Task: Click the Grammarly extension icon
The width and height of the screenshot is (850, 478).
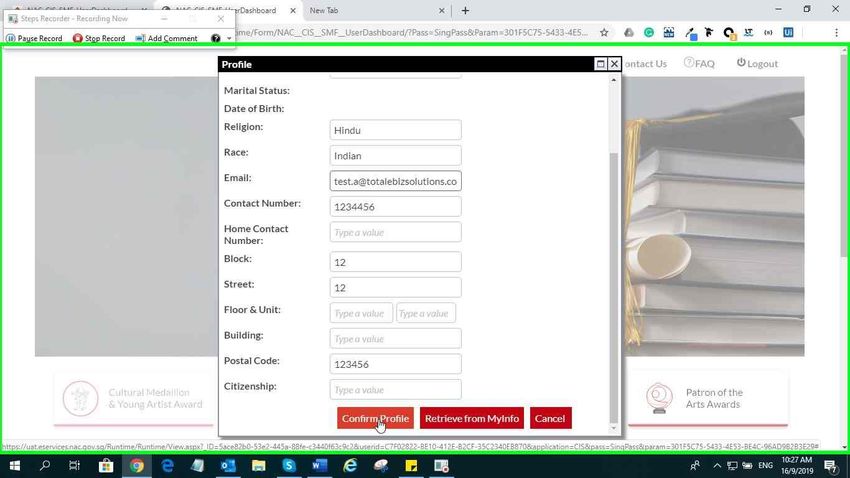Action: 649,33
